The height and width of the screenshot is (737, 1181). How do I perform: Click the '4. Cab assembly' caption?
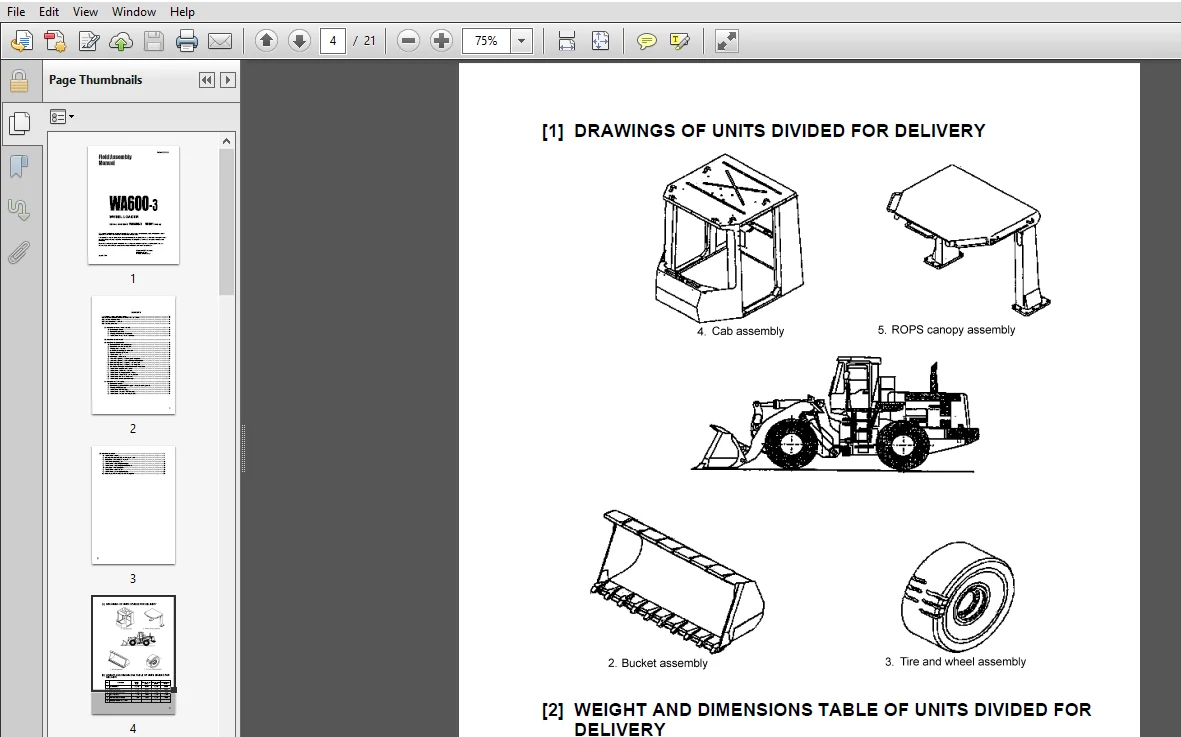(740, 331)
